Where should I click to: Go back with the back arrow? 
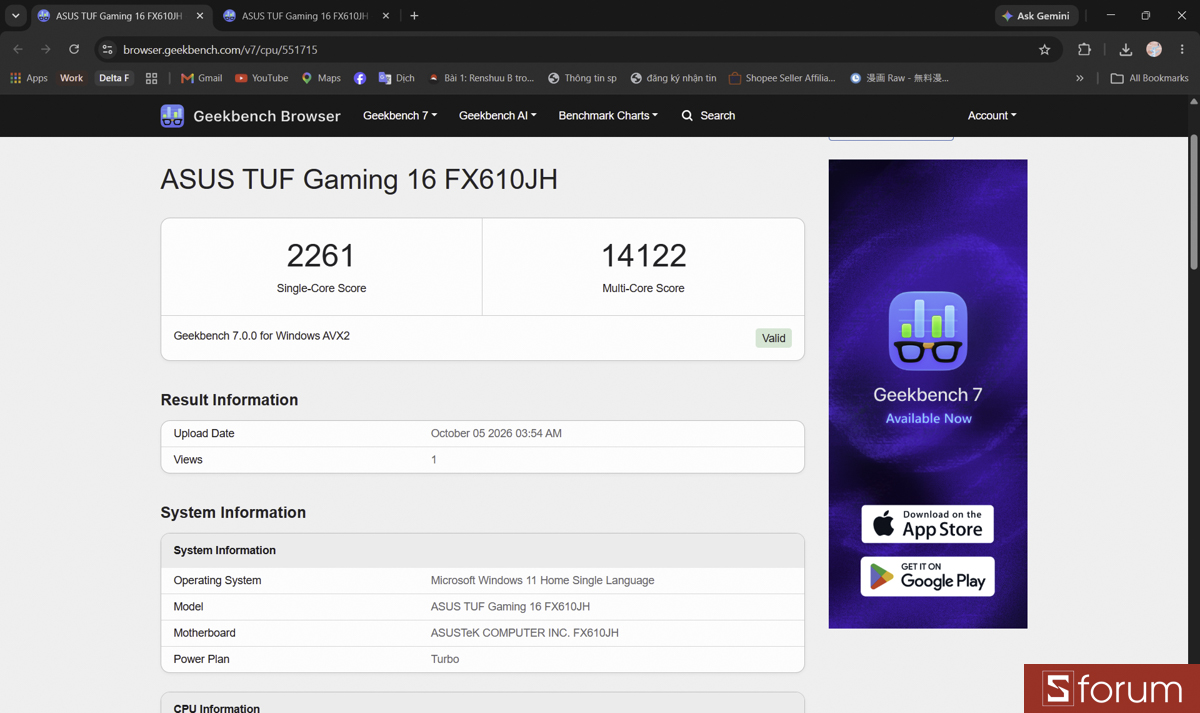coord(18,49)
